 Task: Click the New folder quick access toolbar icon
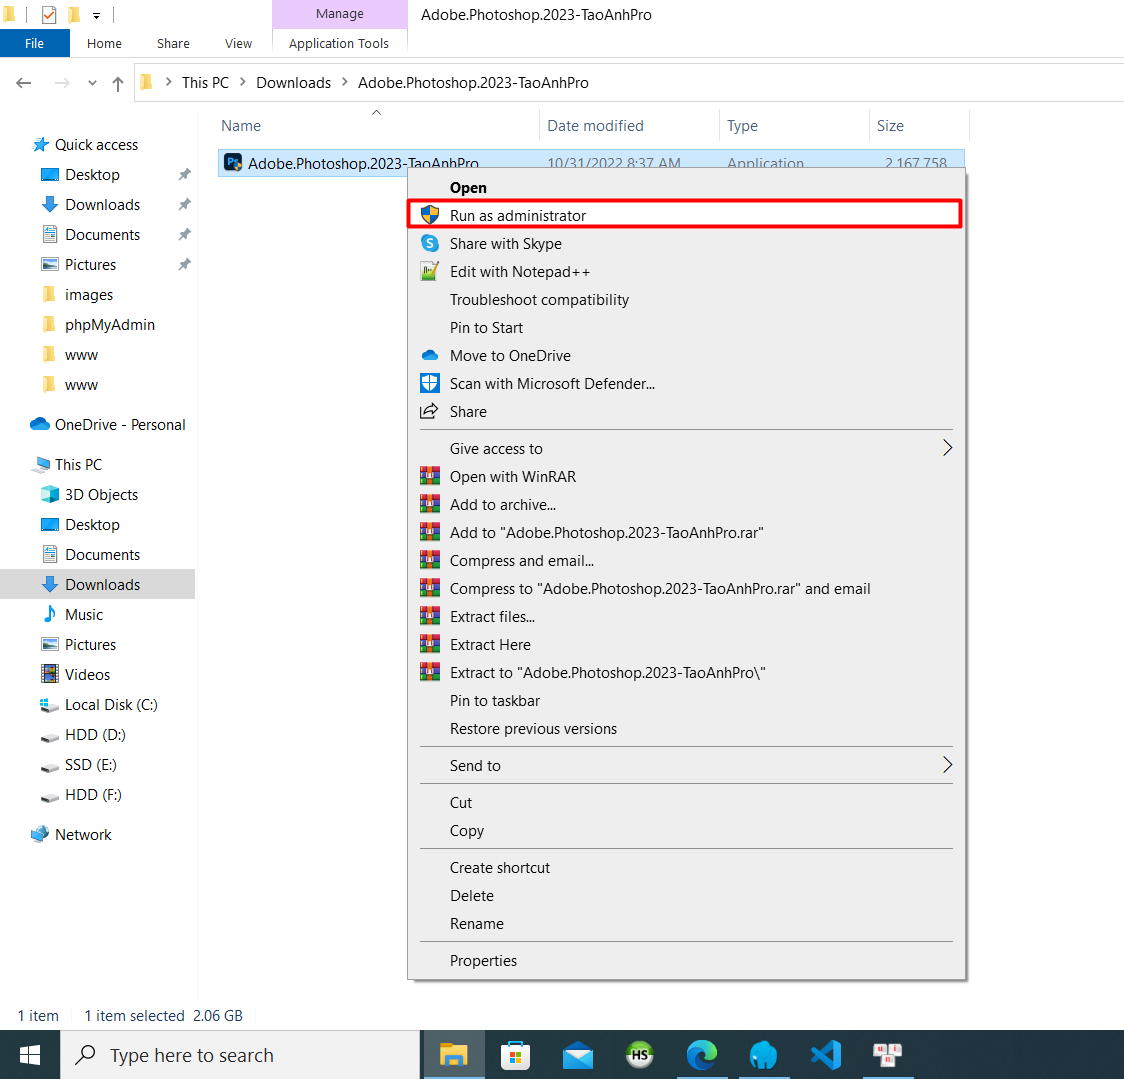[74, 14]
